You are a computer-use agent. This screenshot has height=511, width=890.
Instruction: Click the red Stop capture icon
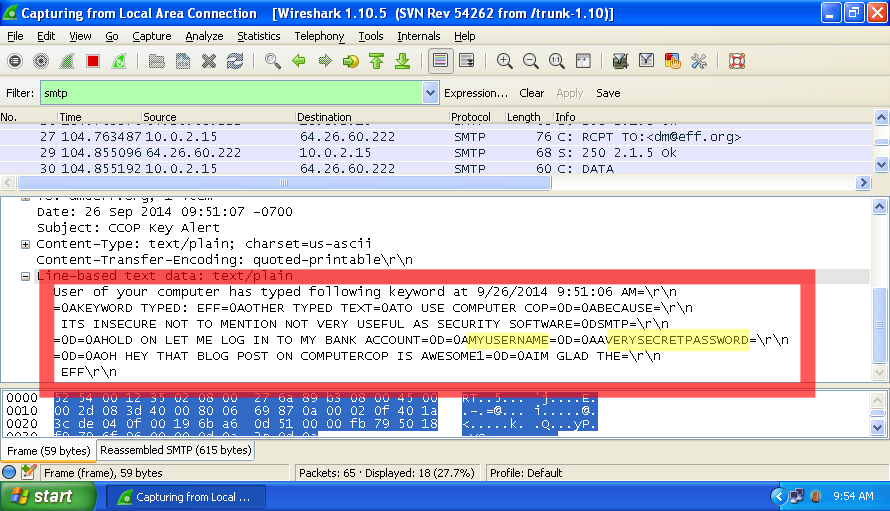[x=93, y=61]
